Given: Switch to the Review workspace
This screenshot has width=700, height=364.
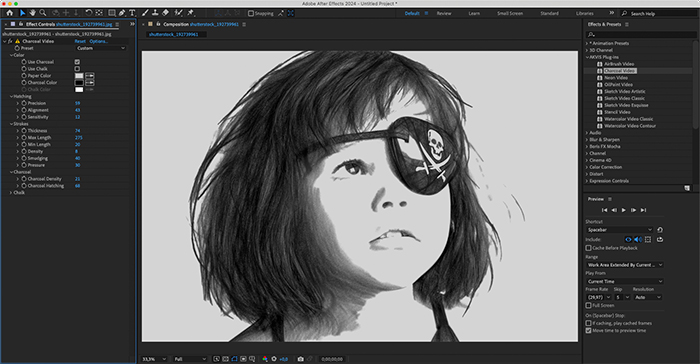Looking at the screenshot, I should [444, 13].
